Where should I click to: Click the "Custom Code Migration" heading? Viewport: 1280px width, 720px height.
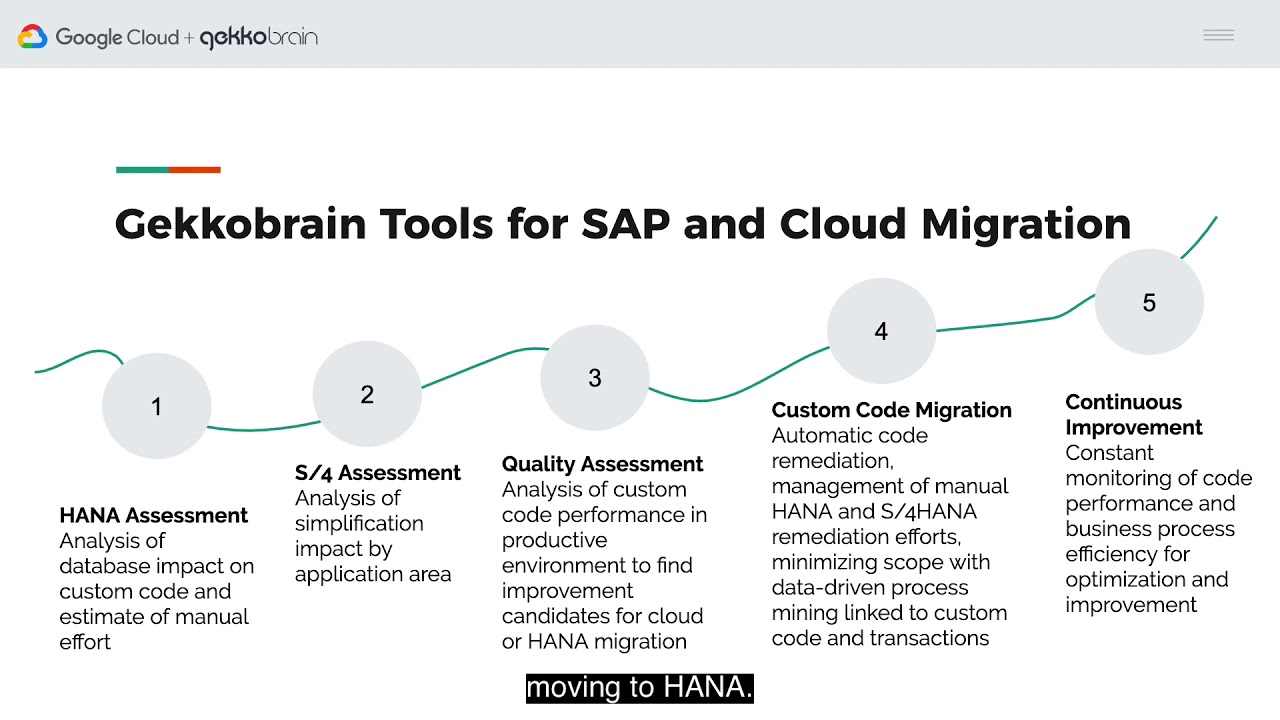[x=892, y=410]
